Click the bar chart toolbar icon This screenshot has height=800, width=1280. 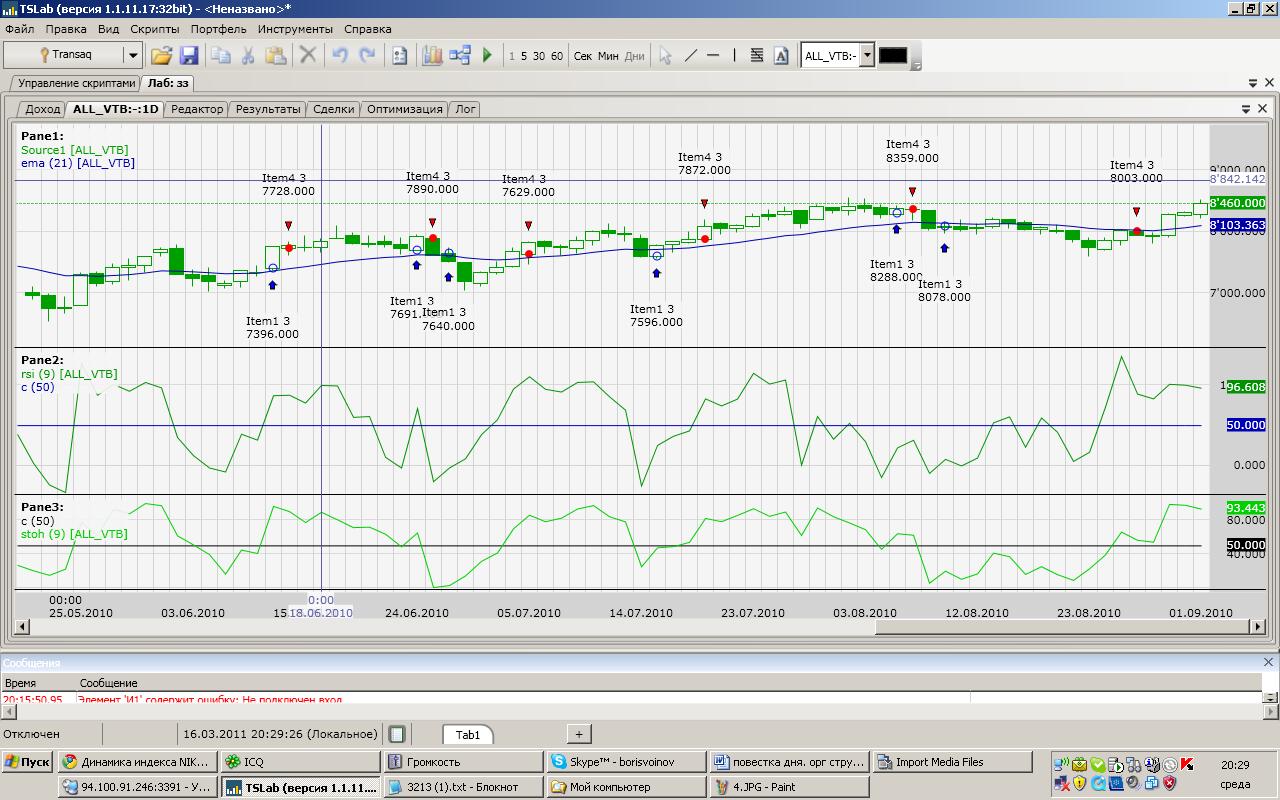[432, 56]
